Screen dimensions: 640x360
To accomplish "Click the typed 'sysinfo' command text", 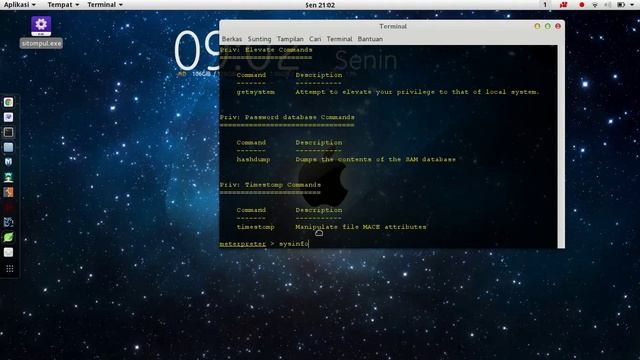I will (294, 244).
